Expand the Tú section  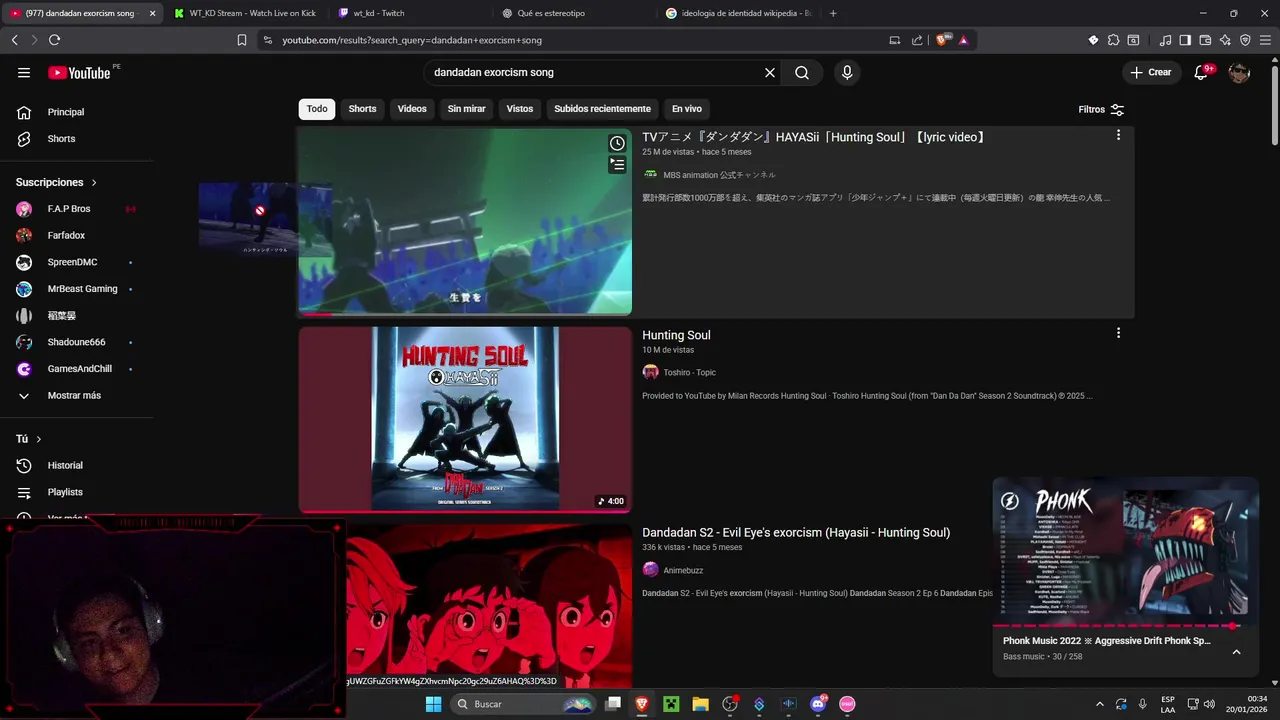(29, 439)
